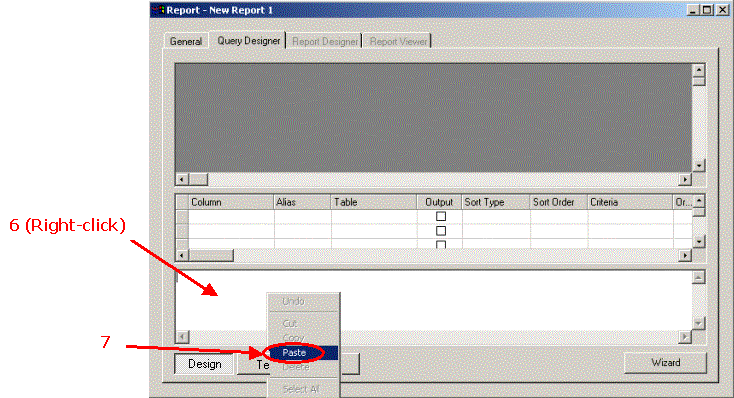Click the Sort Order column header
Image resolution: width=734 pixels, height=398 pixels.
coord(558,202)
